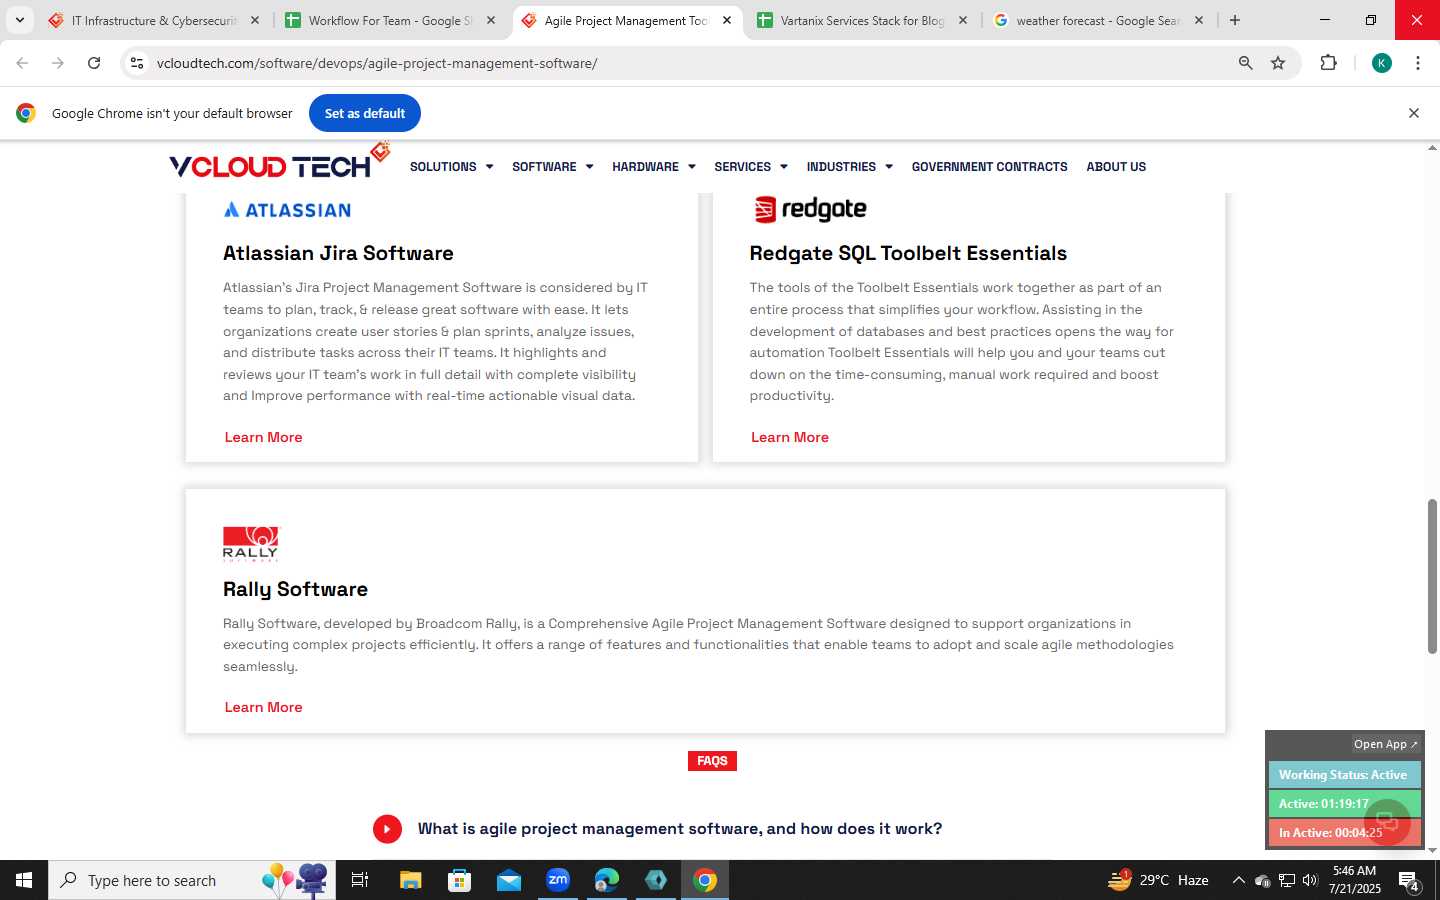Open Windows Start menu

24,880
